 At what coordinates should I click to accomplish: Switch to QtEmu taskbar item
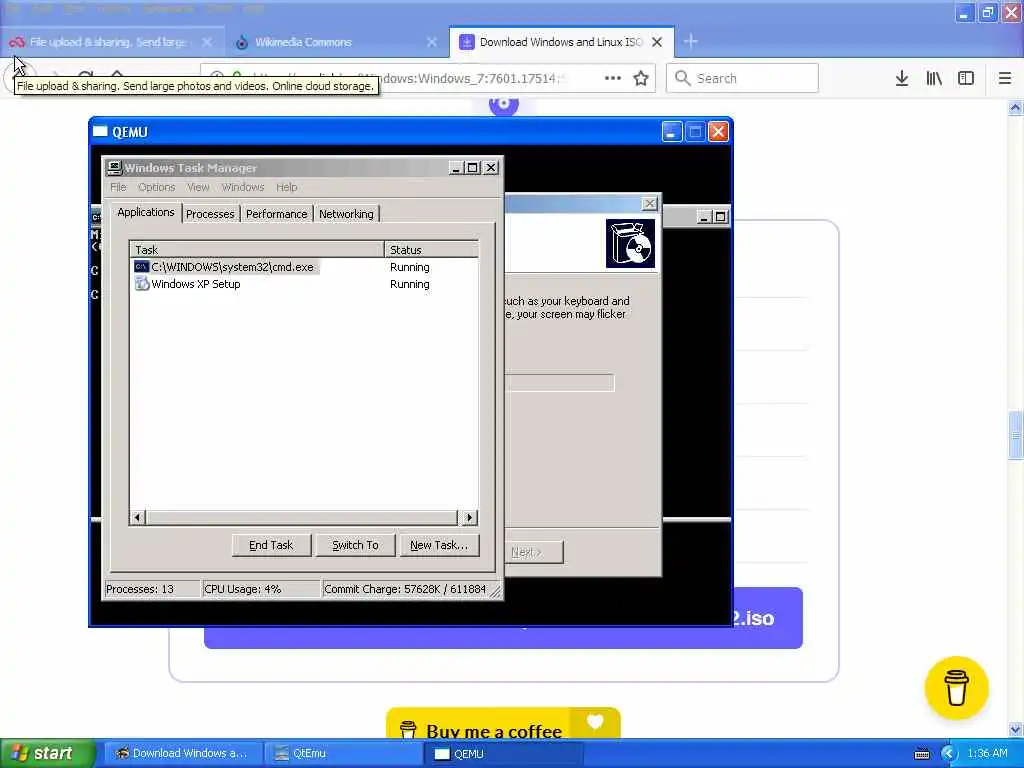(x=344, y=754)
